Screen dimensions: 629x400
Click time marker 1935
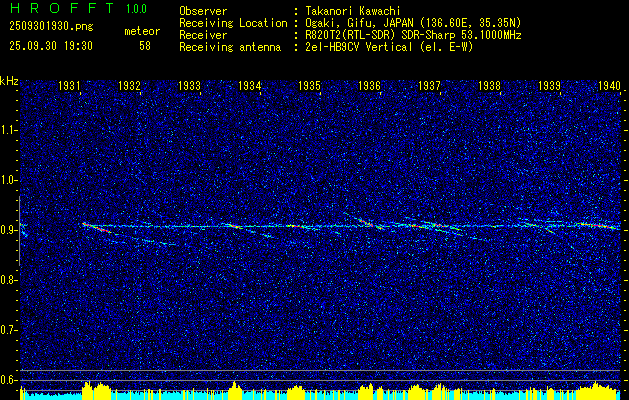click(x=309, y=85)
